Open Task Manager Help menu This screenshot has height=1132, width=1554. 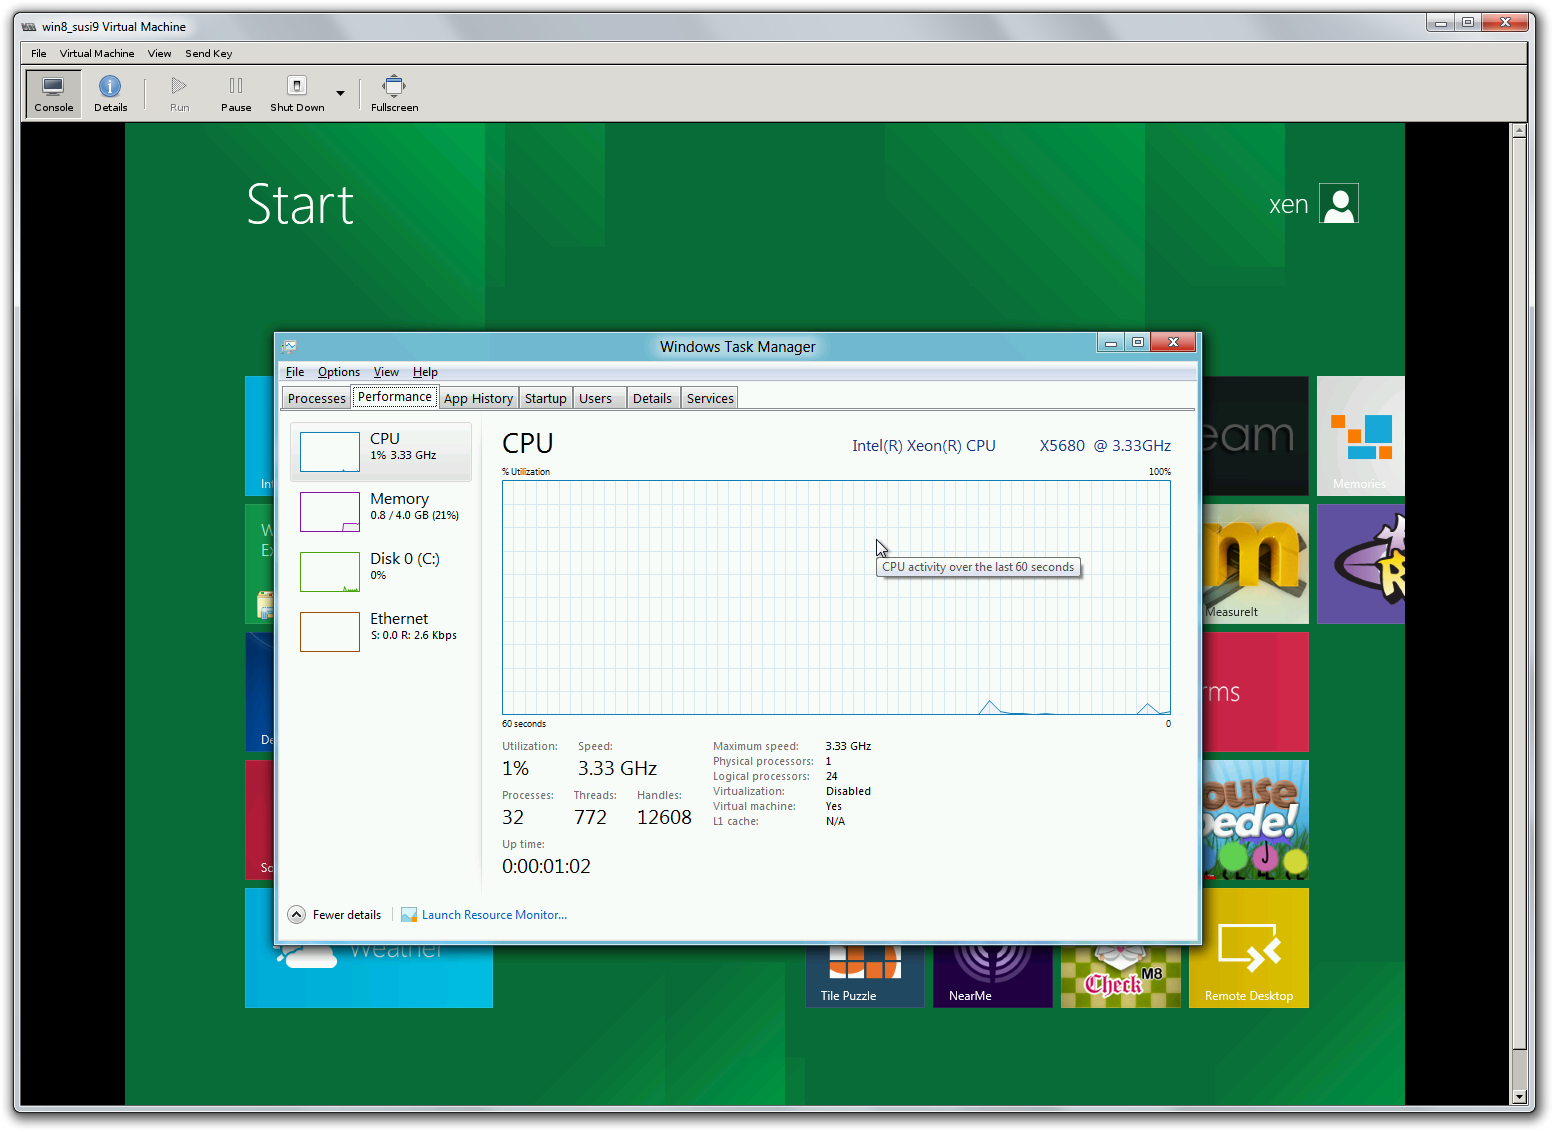pyautogui.click(x=425, y=372)
